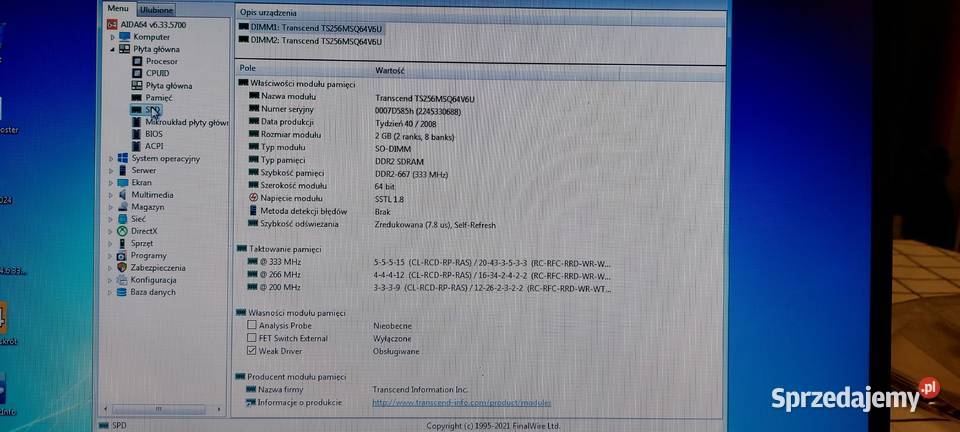Click the Metoda detekcji błędów icon
Viewport: 960px width, 432px height.
click(254, 211)
